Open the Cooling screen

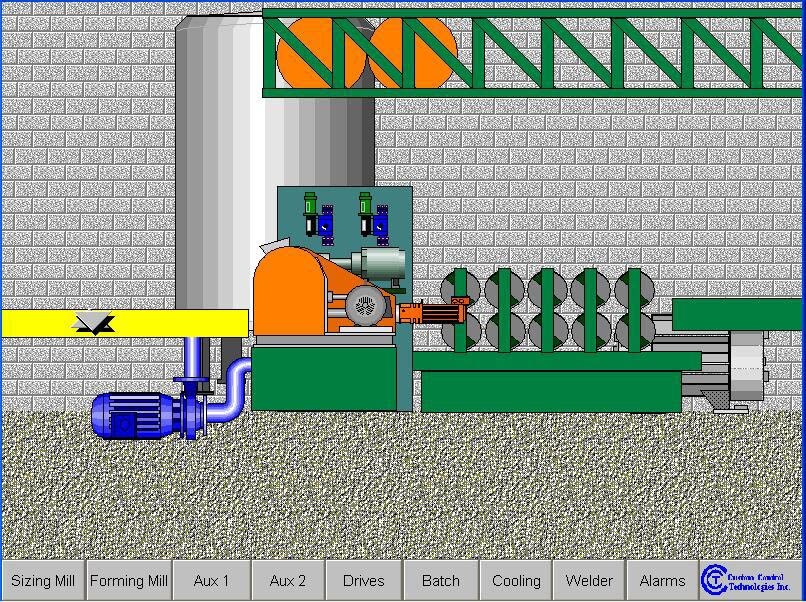tap(516, 580)
